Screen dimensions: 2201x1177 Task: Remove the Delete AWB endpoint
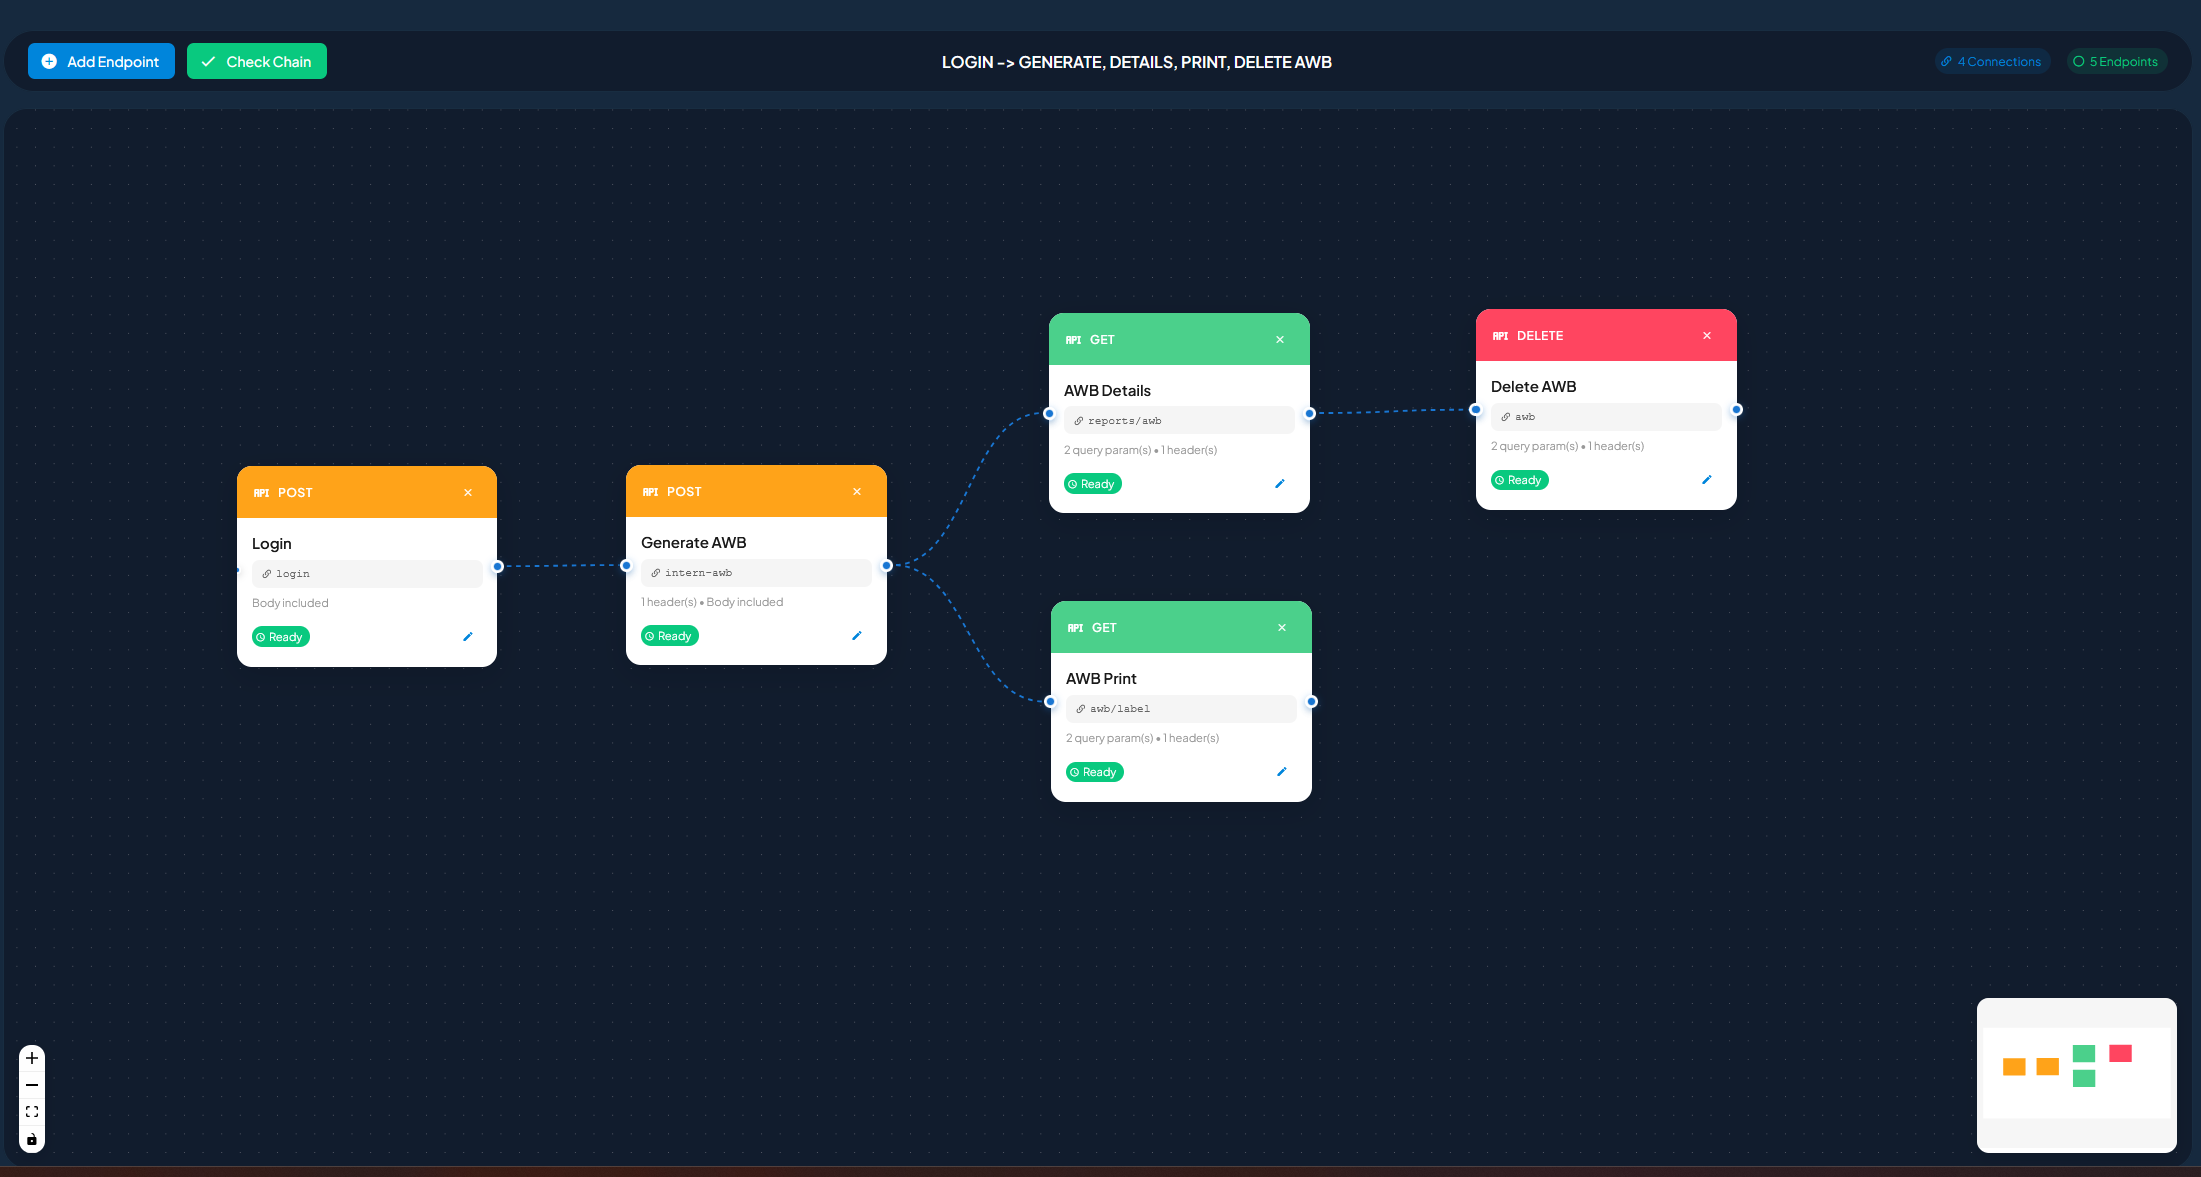click(1706, 335)
